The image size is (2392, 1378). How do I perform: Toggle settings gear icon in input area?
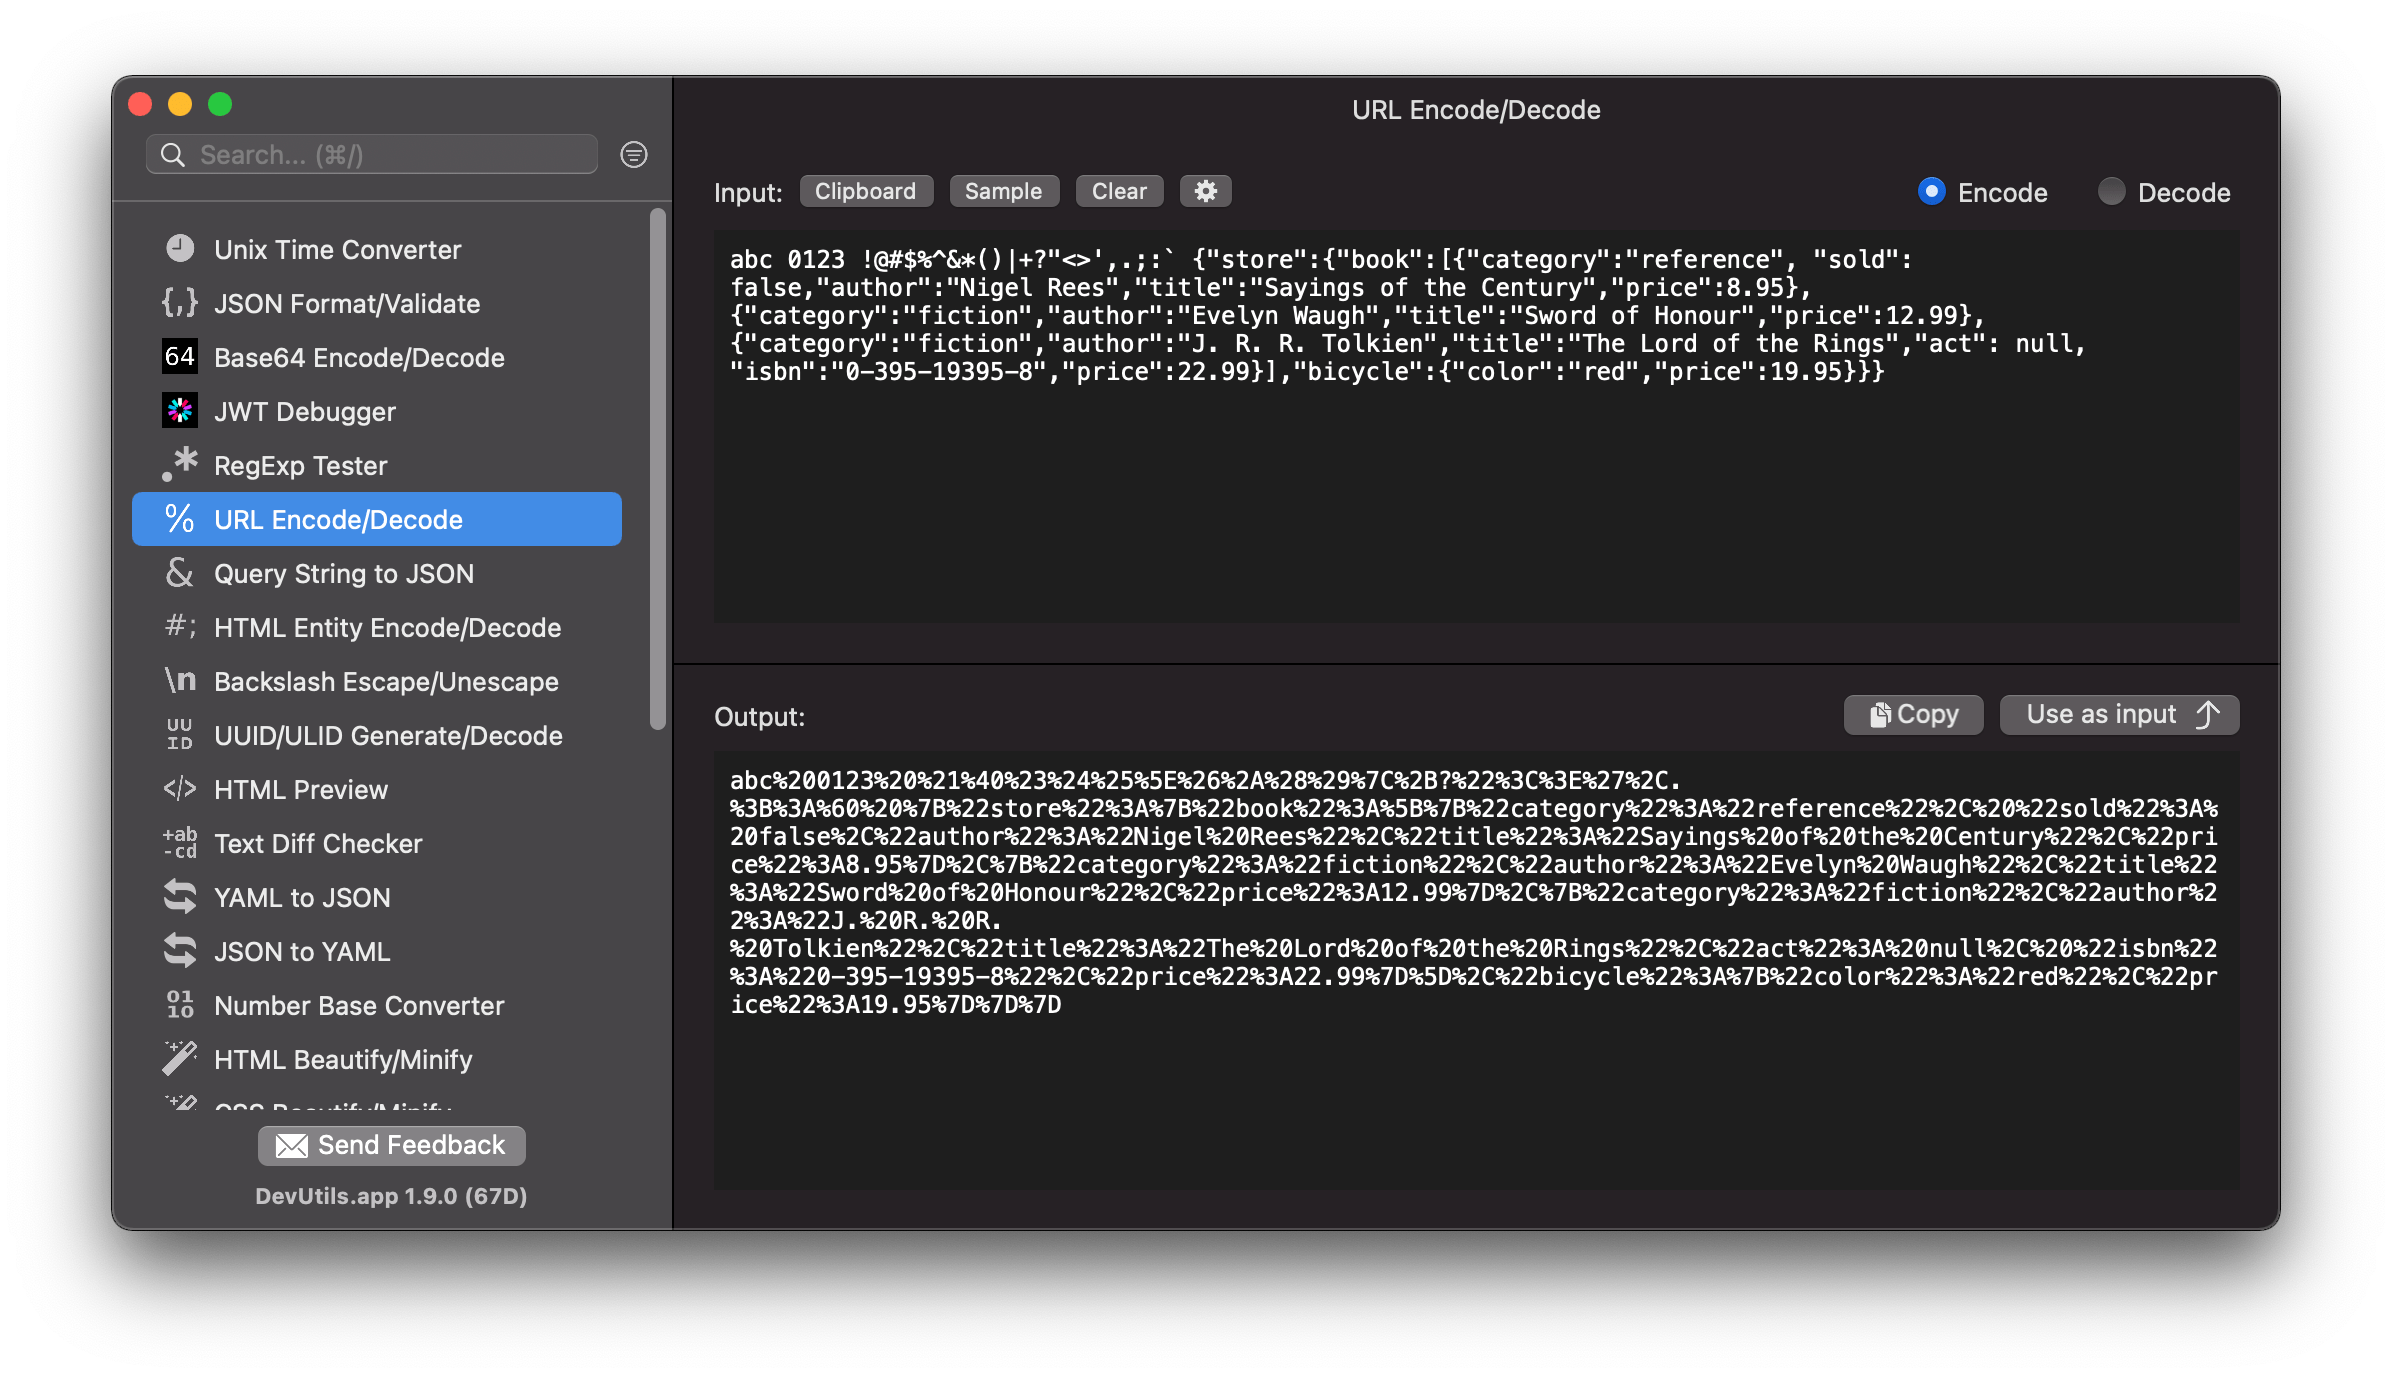click(1206, 191)
